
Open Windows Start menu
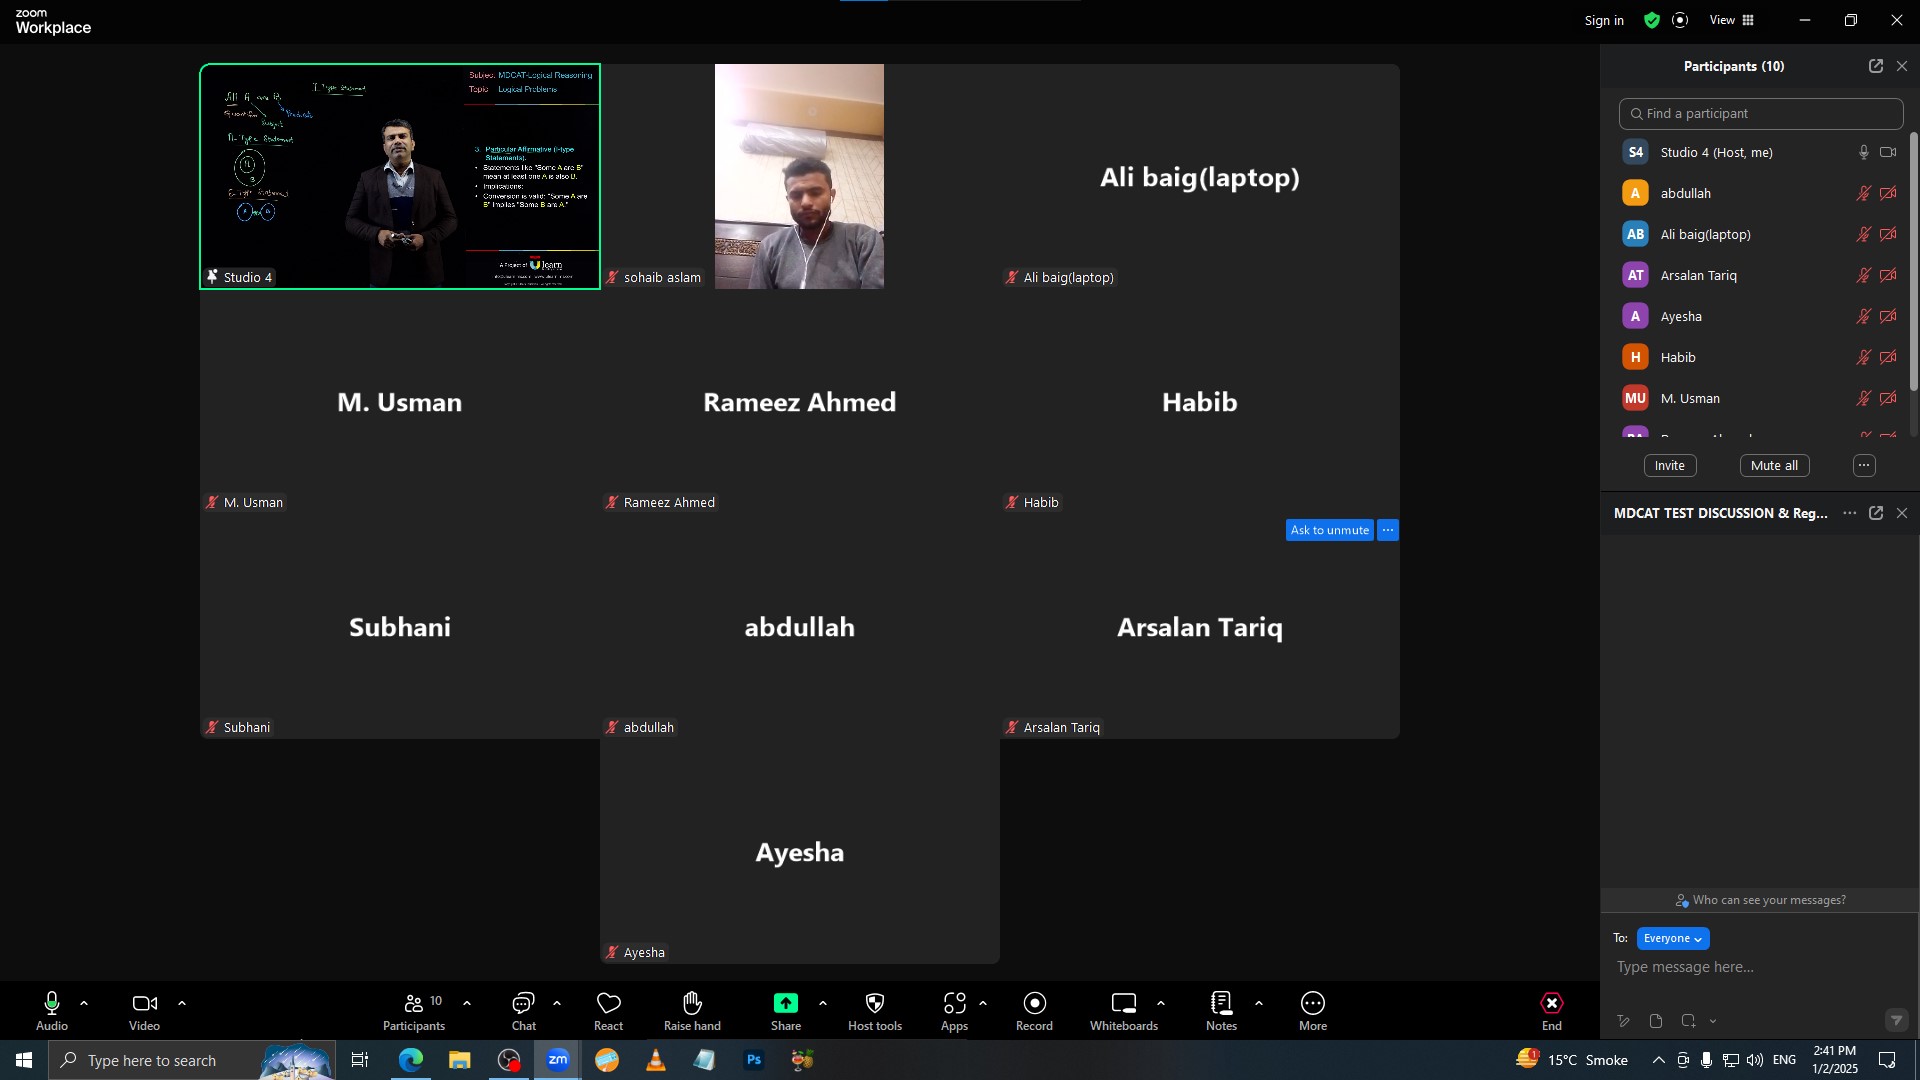coord(24,1060)
